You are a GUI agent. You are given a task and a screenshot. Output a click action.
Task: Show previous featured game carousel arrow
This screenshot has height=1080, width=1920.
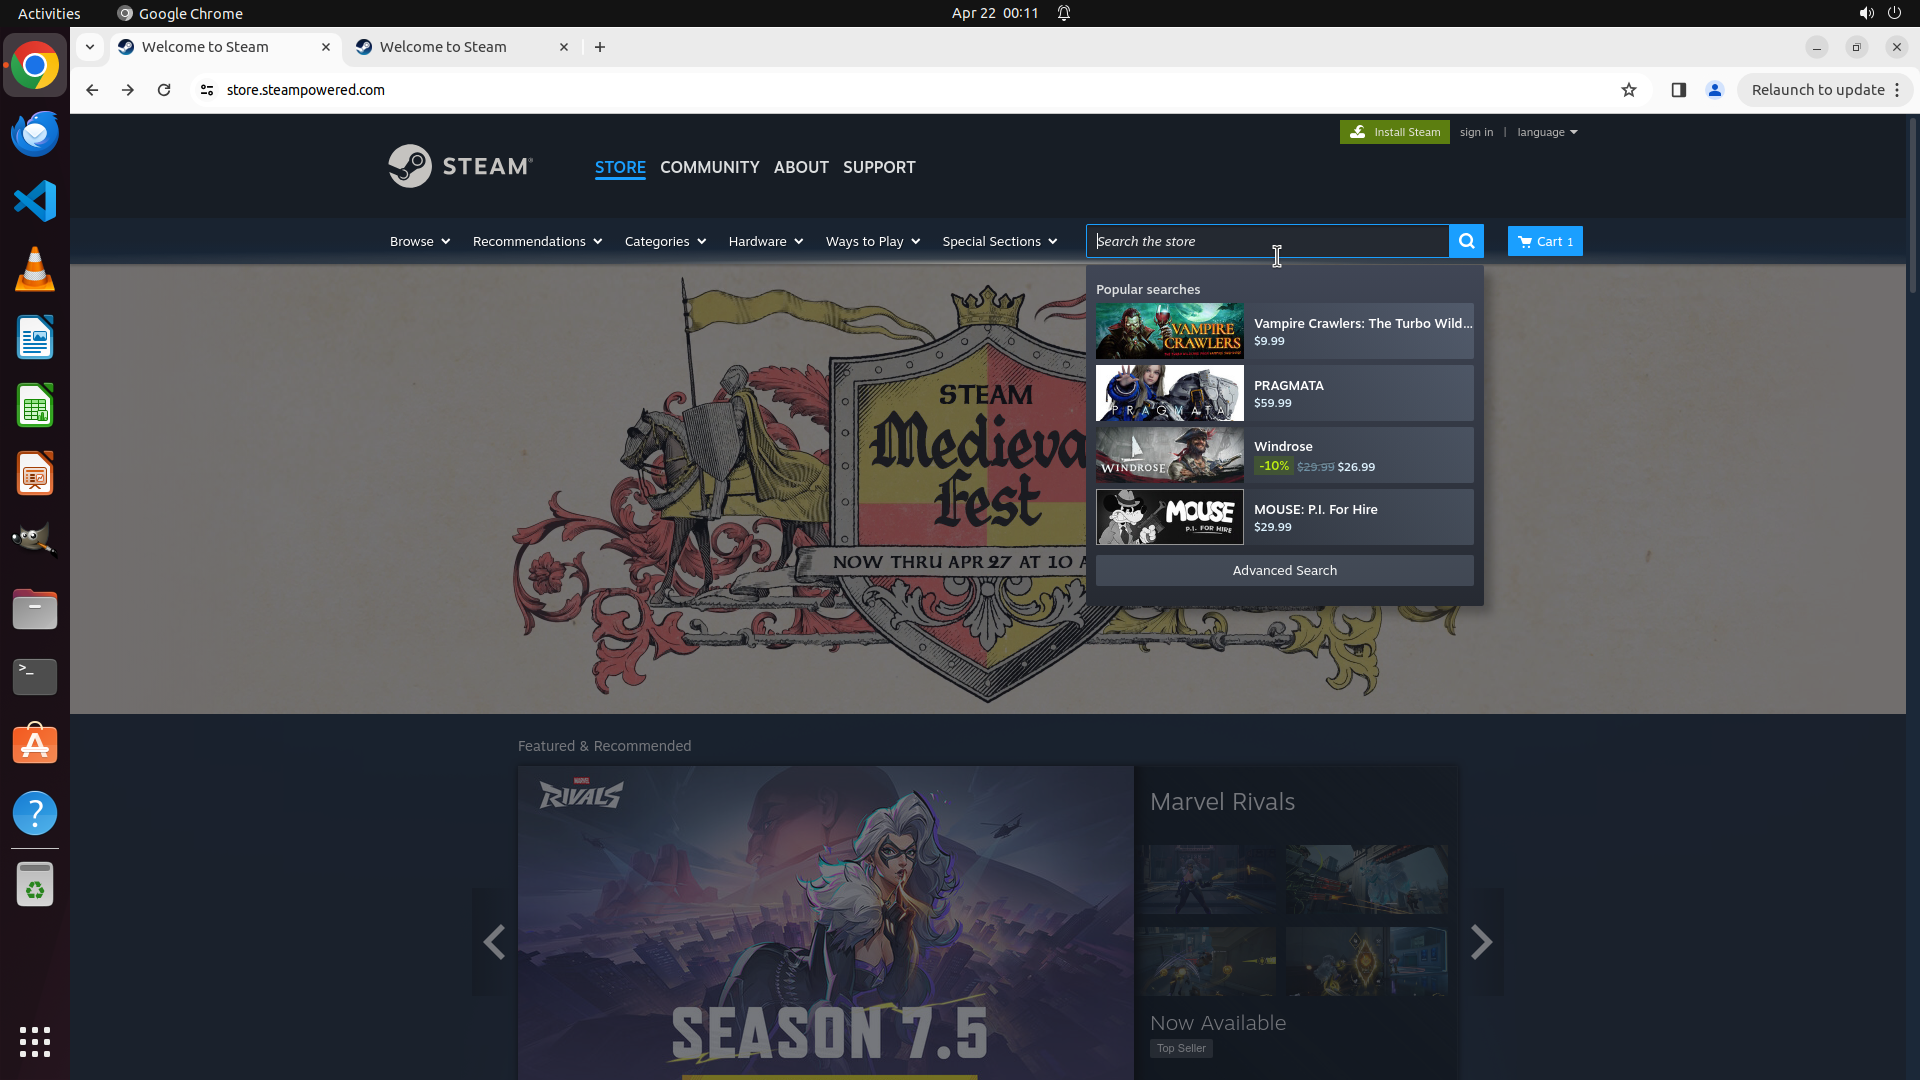pyautogui.click(x=493, y=941)
